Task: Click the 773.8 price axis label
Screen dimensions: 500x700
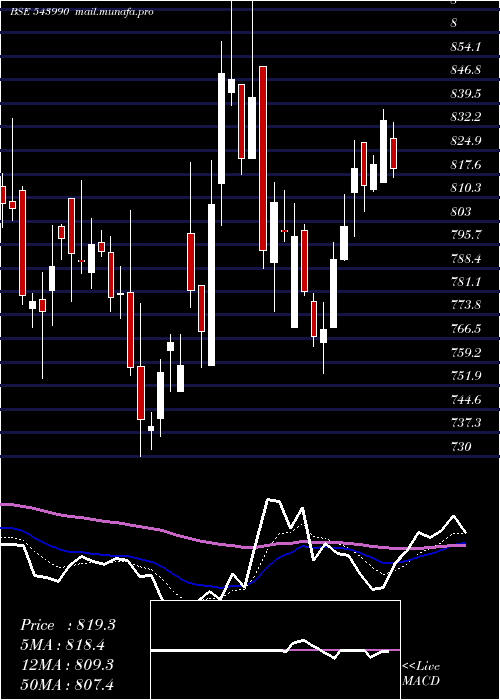Action: [x=465, y=305]
